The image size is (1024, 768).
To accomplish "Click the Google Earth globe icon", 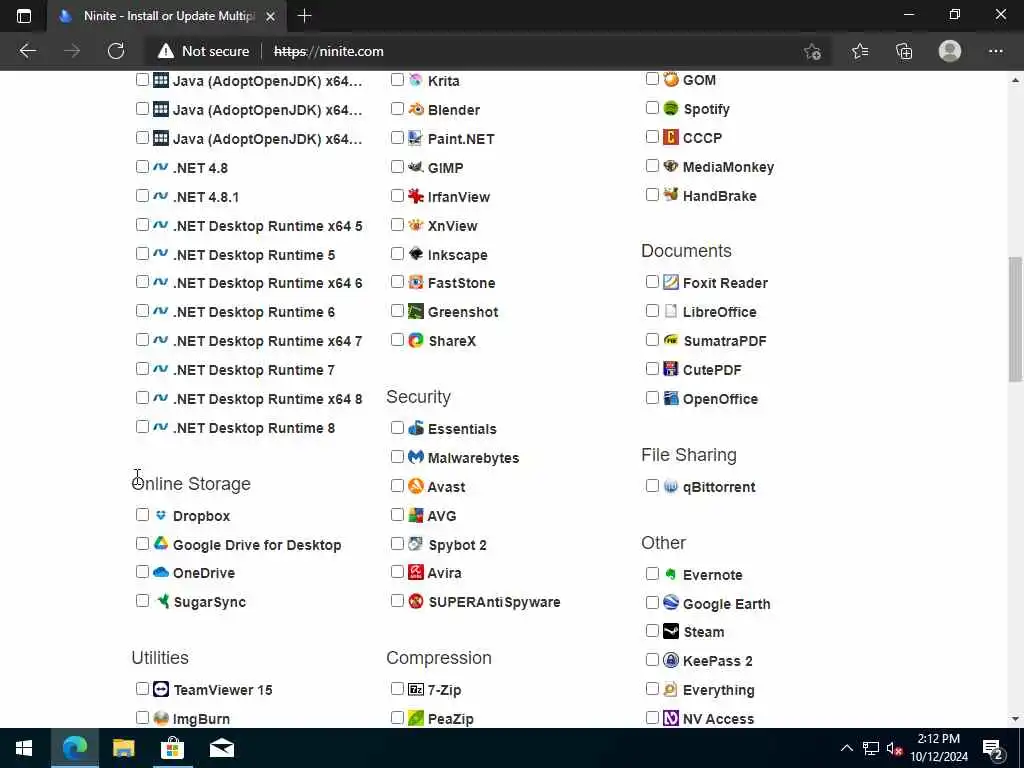I will point(671,603).
